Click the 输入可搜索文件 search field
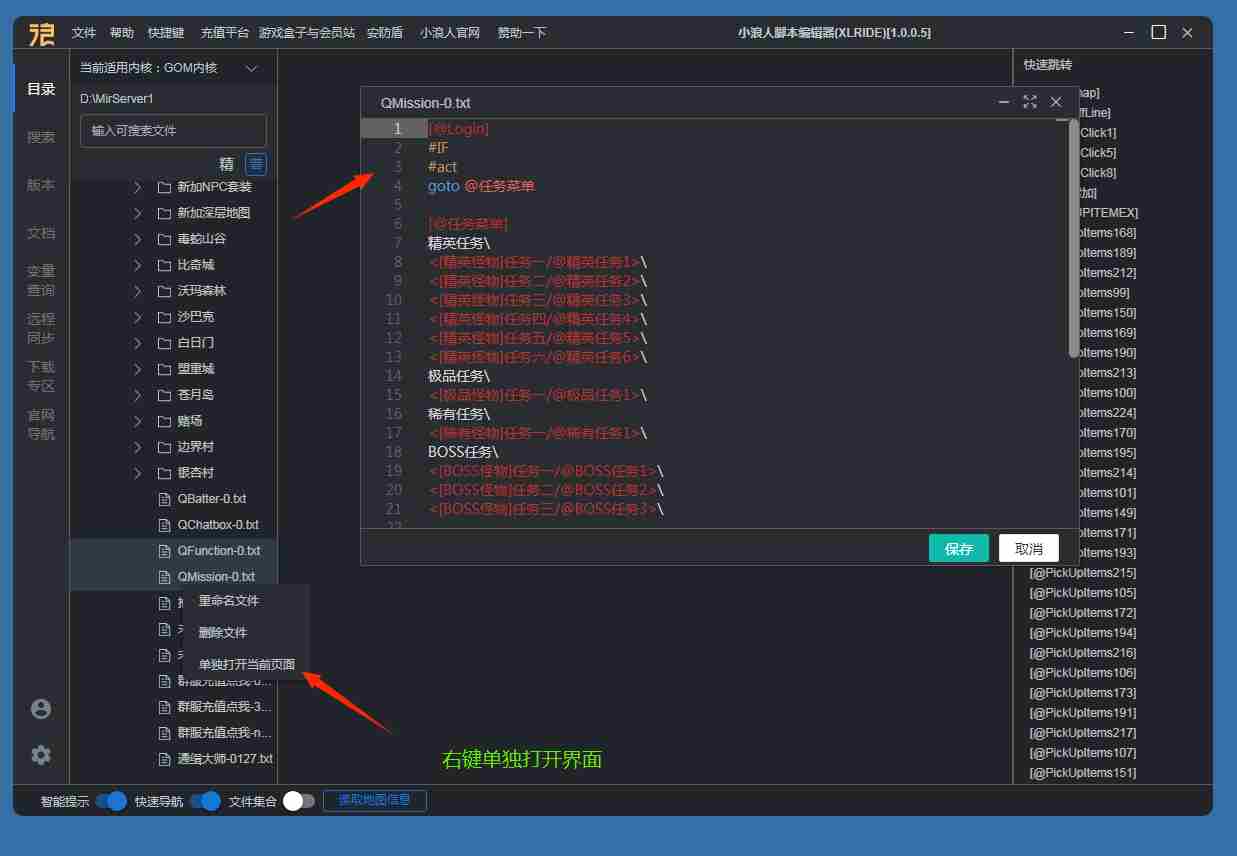1237x856 pixels. coord(173,131)
